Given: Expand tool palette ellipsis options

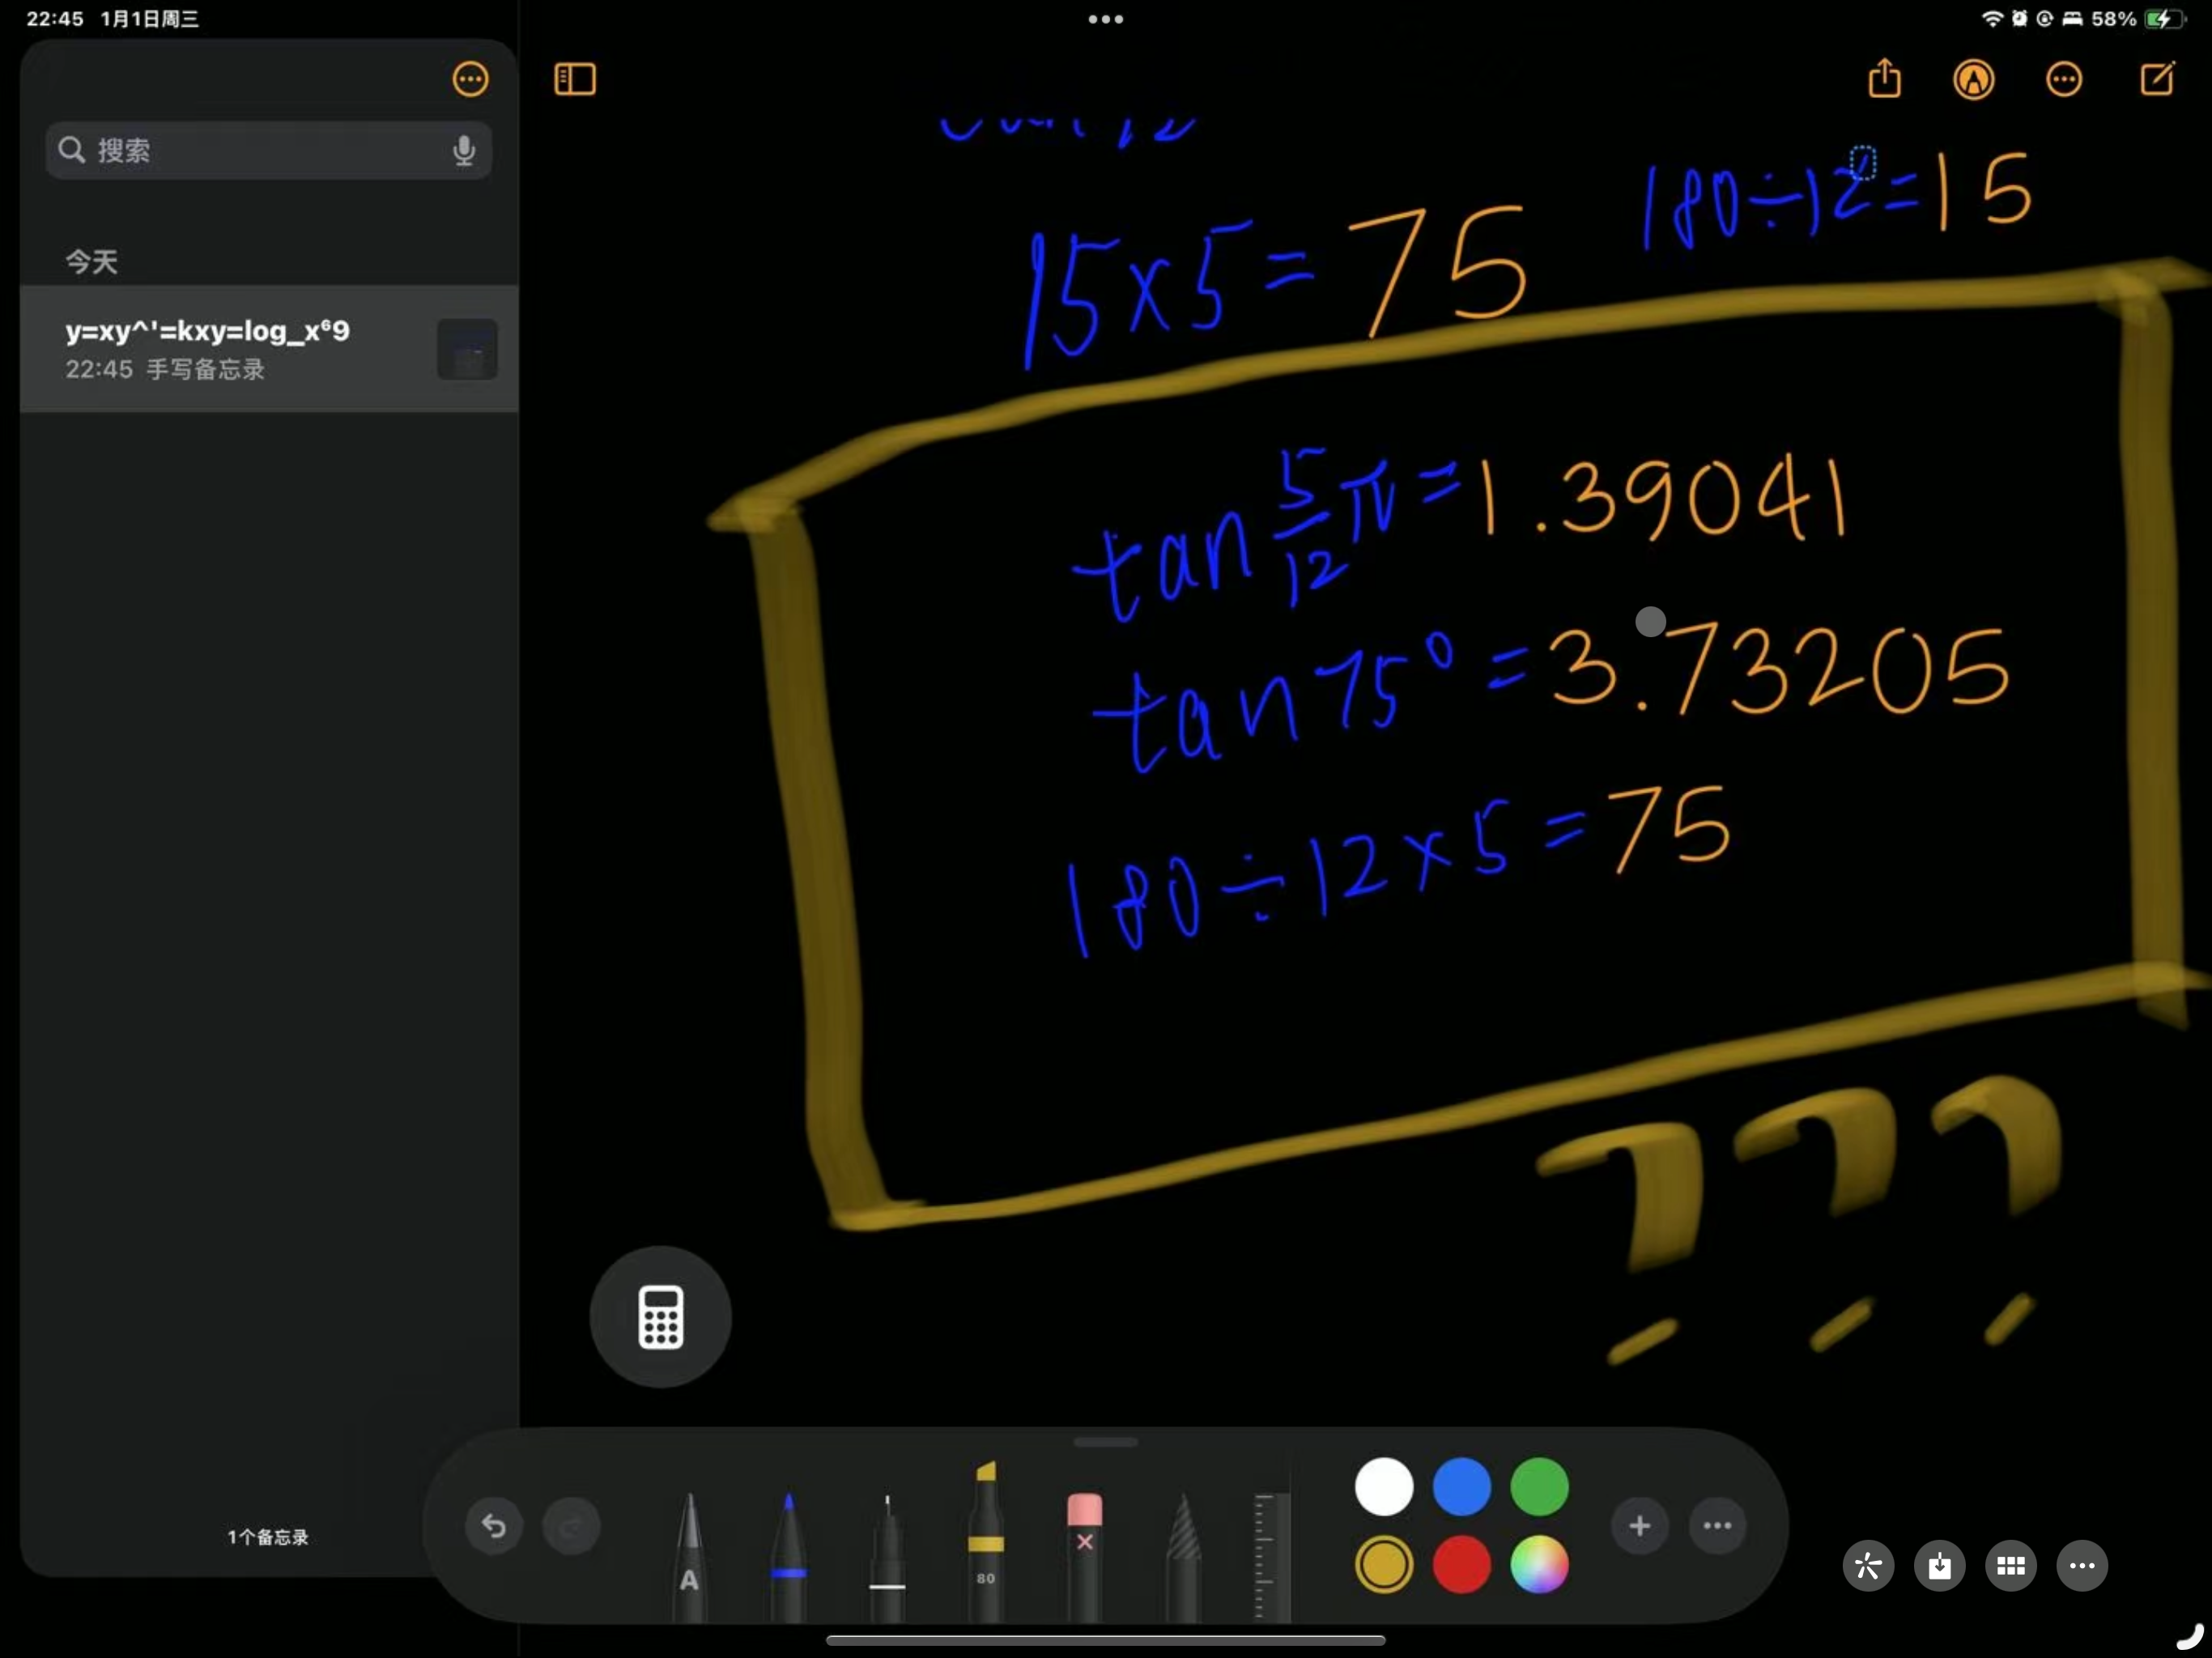Looking at the screenshot, I should click(x=1717, y=1525).
